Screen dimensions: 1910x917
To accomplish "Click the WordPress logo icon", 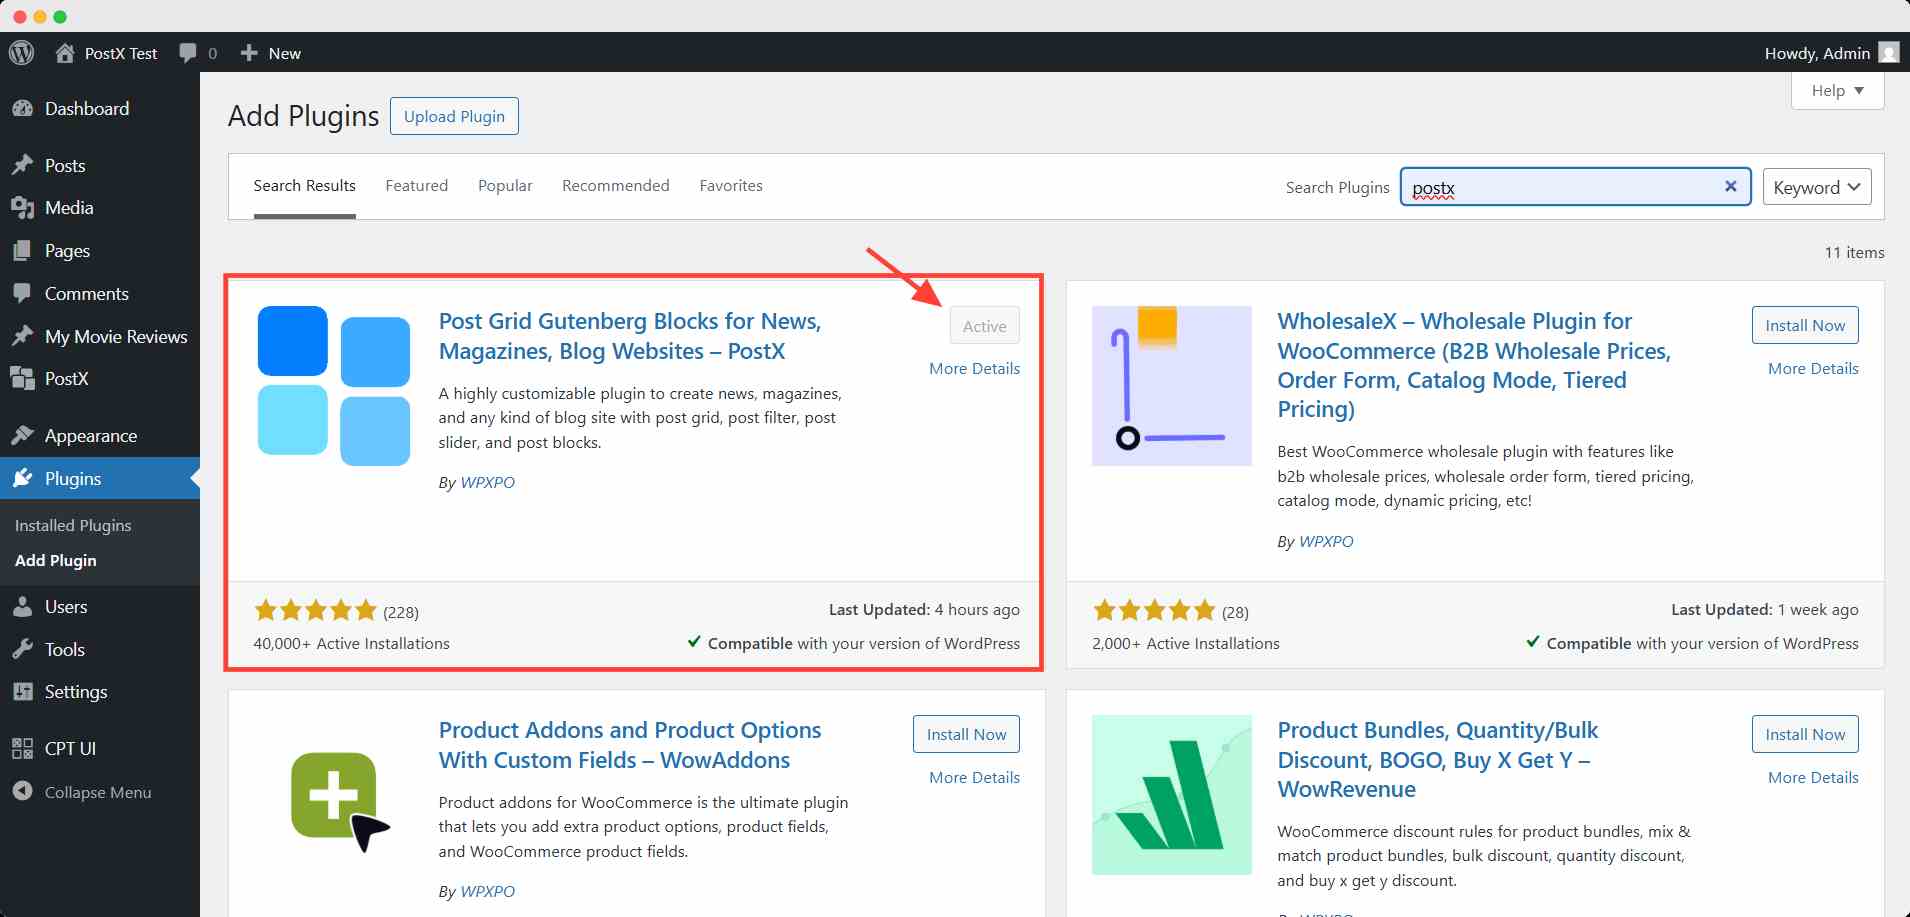I will [21, 53].
